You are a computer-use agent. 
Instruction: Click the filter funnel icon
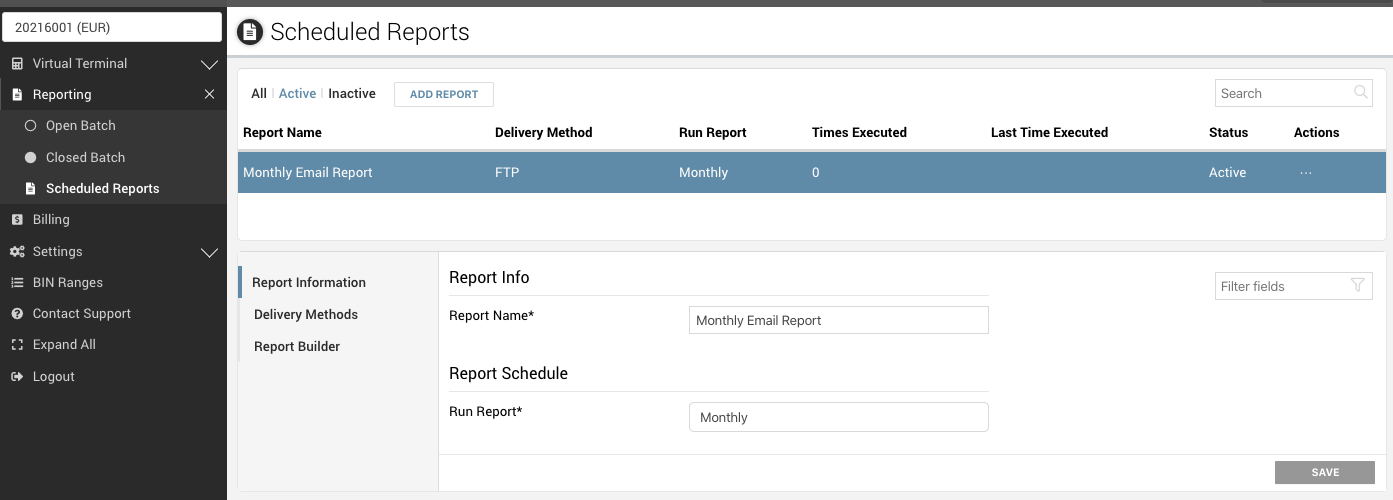[x=1357, y=286]
